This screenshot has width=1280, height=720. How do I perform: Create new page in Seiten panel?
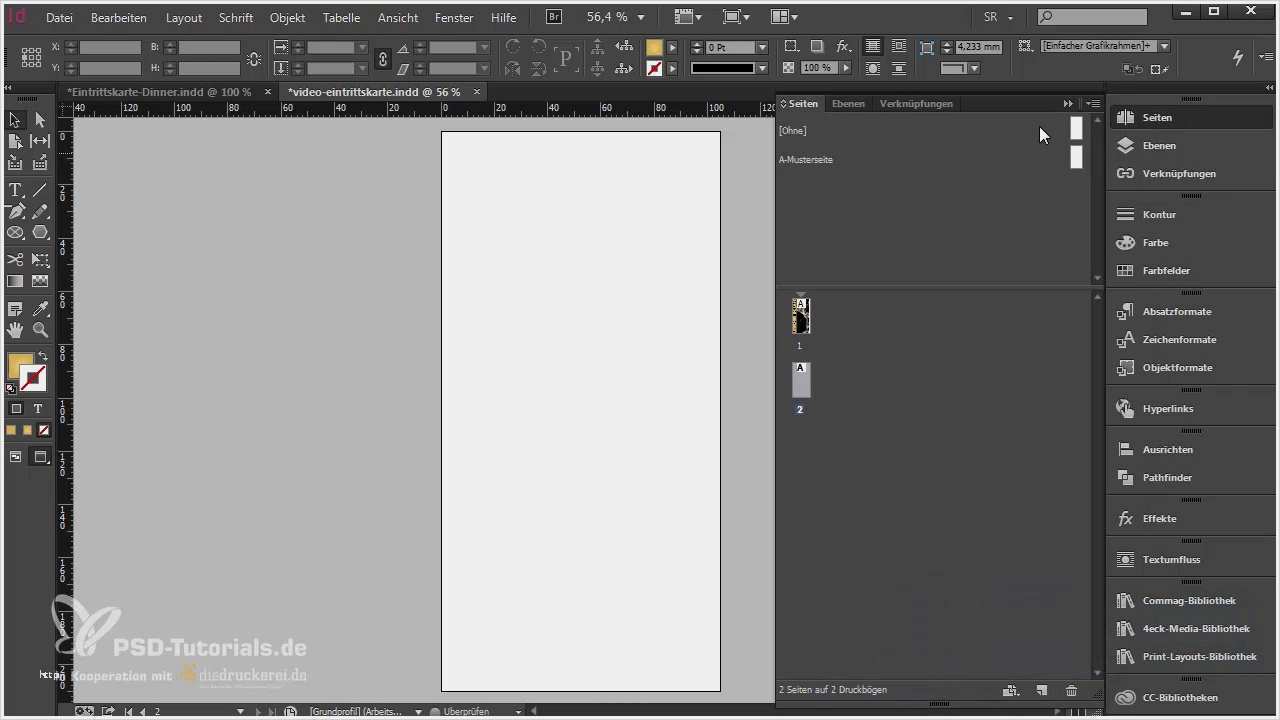(x=1041, y=690)
